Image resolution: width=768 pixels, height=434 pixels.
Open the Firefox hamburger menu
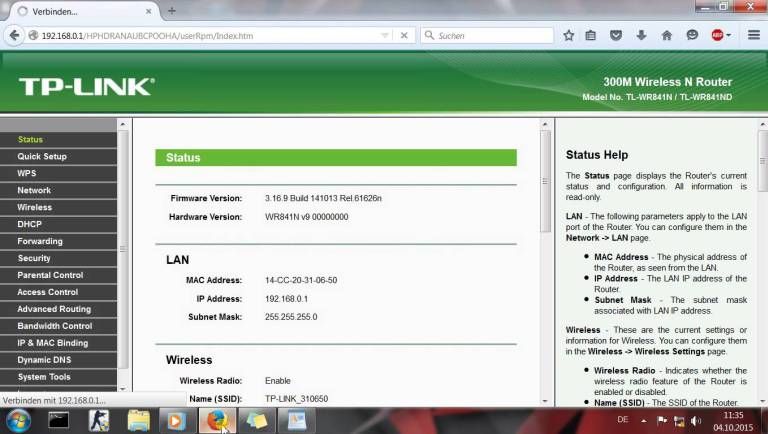click(x=754, y=35)
